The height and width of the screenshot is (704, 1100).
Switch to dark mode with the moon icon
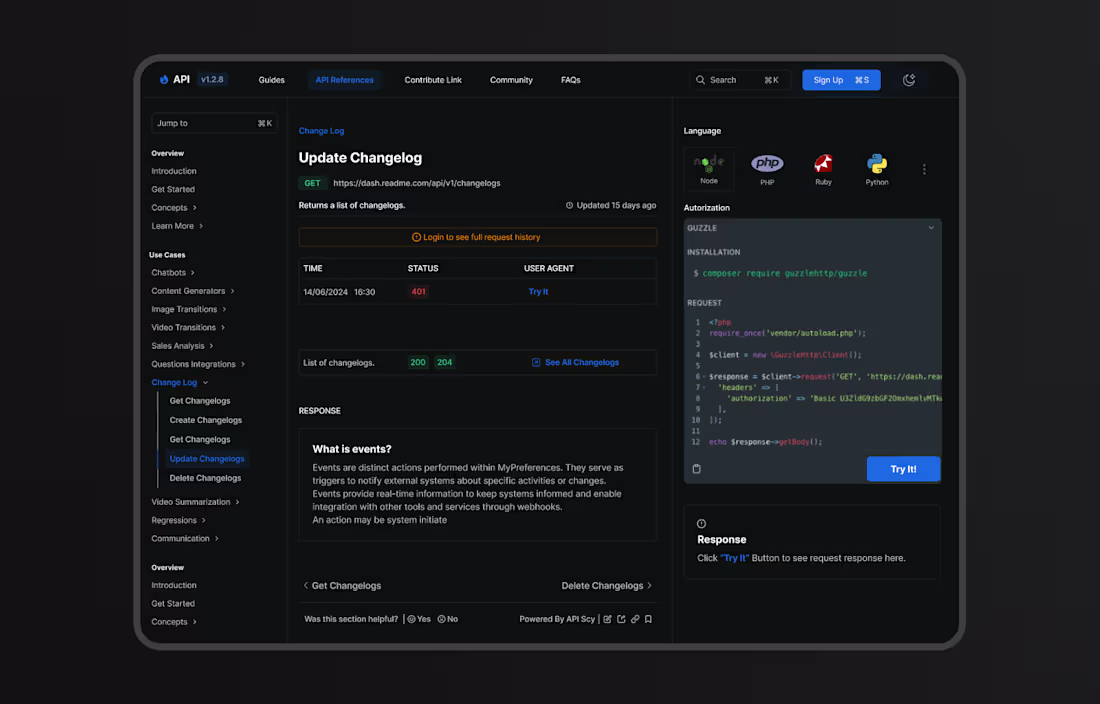909,79
